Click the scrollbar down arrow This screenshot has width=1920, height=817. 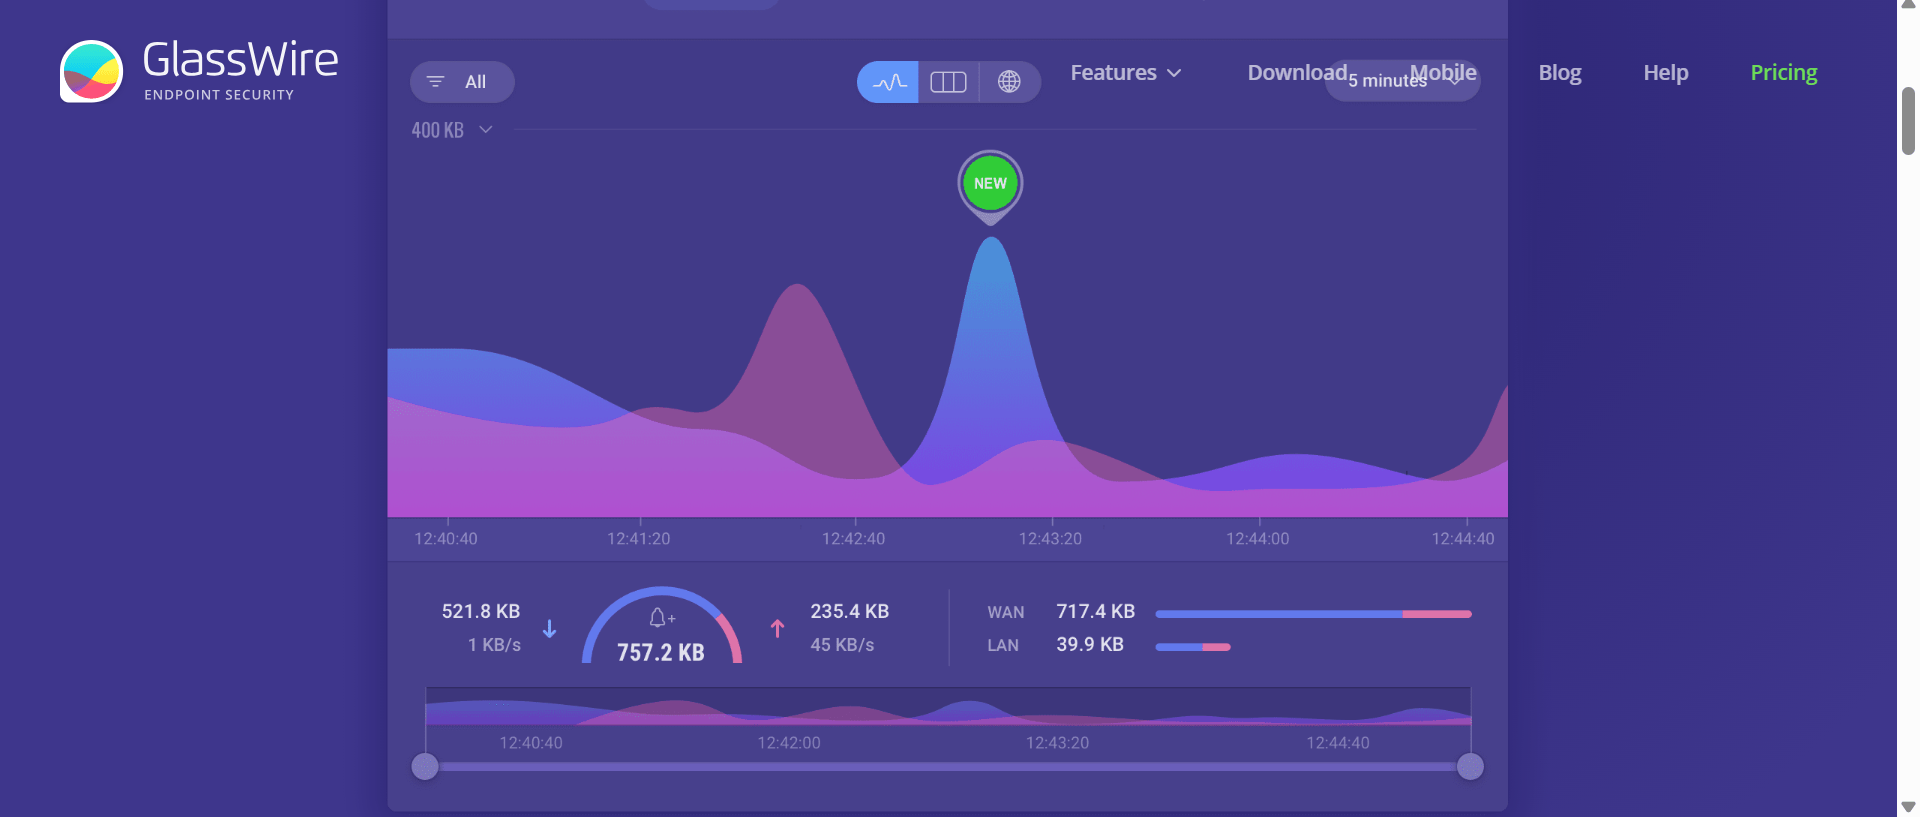1908,807
